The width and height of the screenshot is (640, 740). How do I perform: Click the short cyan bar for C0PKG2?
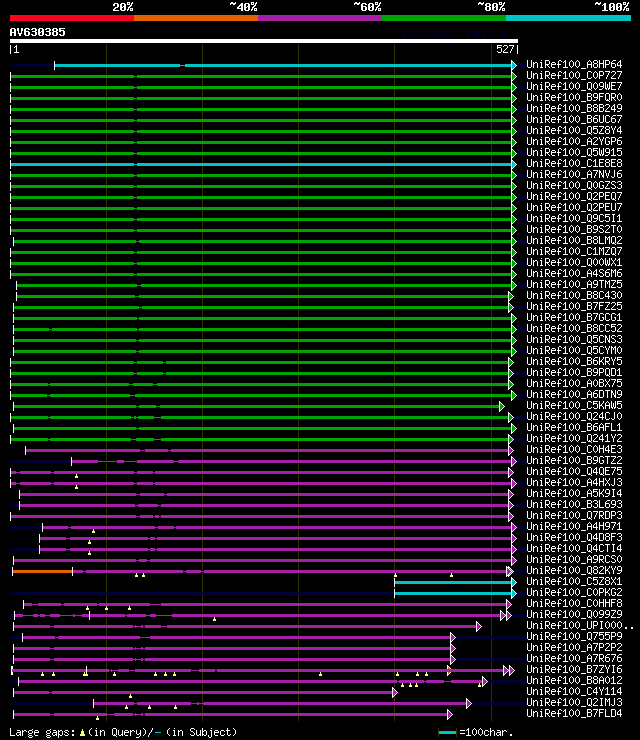454,594
